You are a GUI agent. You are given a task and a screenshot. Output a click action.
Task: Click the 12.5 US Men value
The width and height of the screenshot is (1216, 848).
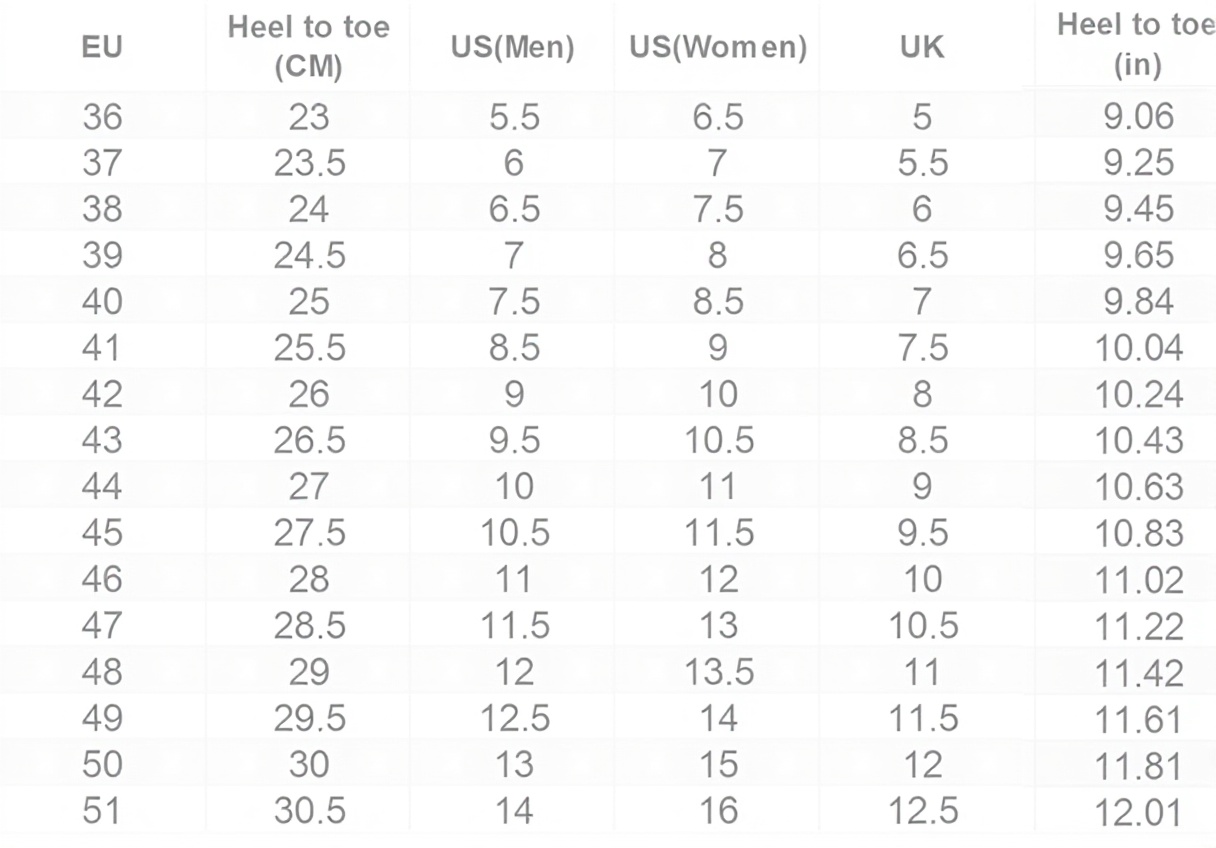(x=514, y=718)
